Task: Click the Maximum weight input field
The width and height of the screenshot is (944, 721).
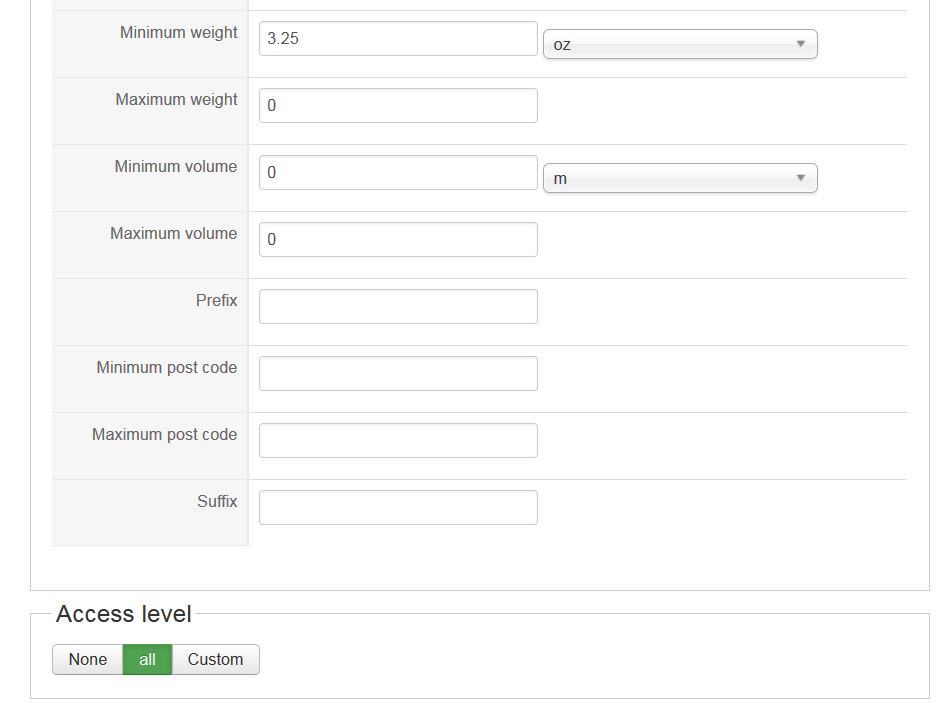Action: (398, 106)
